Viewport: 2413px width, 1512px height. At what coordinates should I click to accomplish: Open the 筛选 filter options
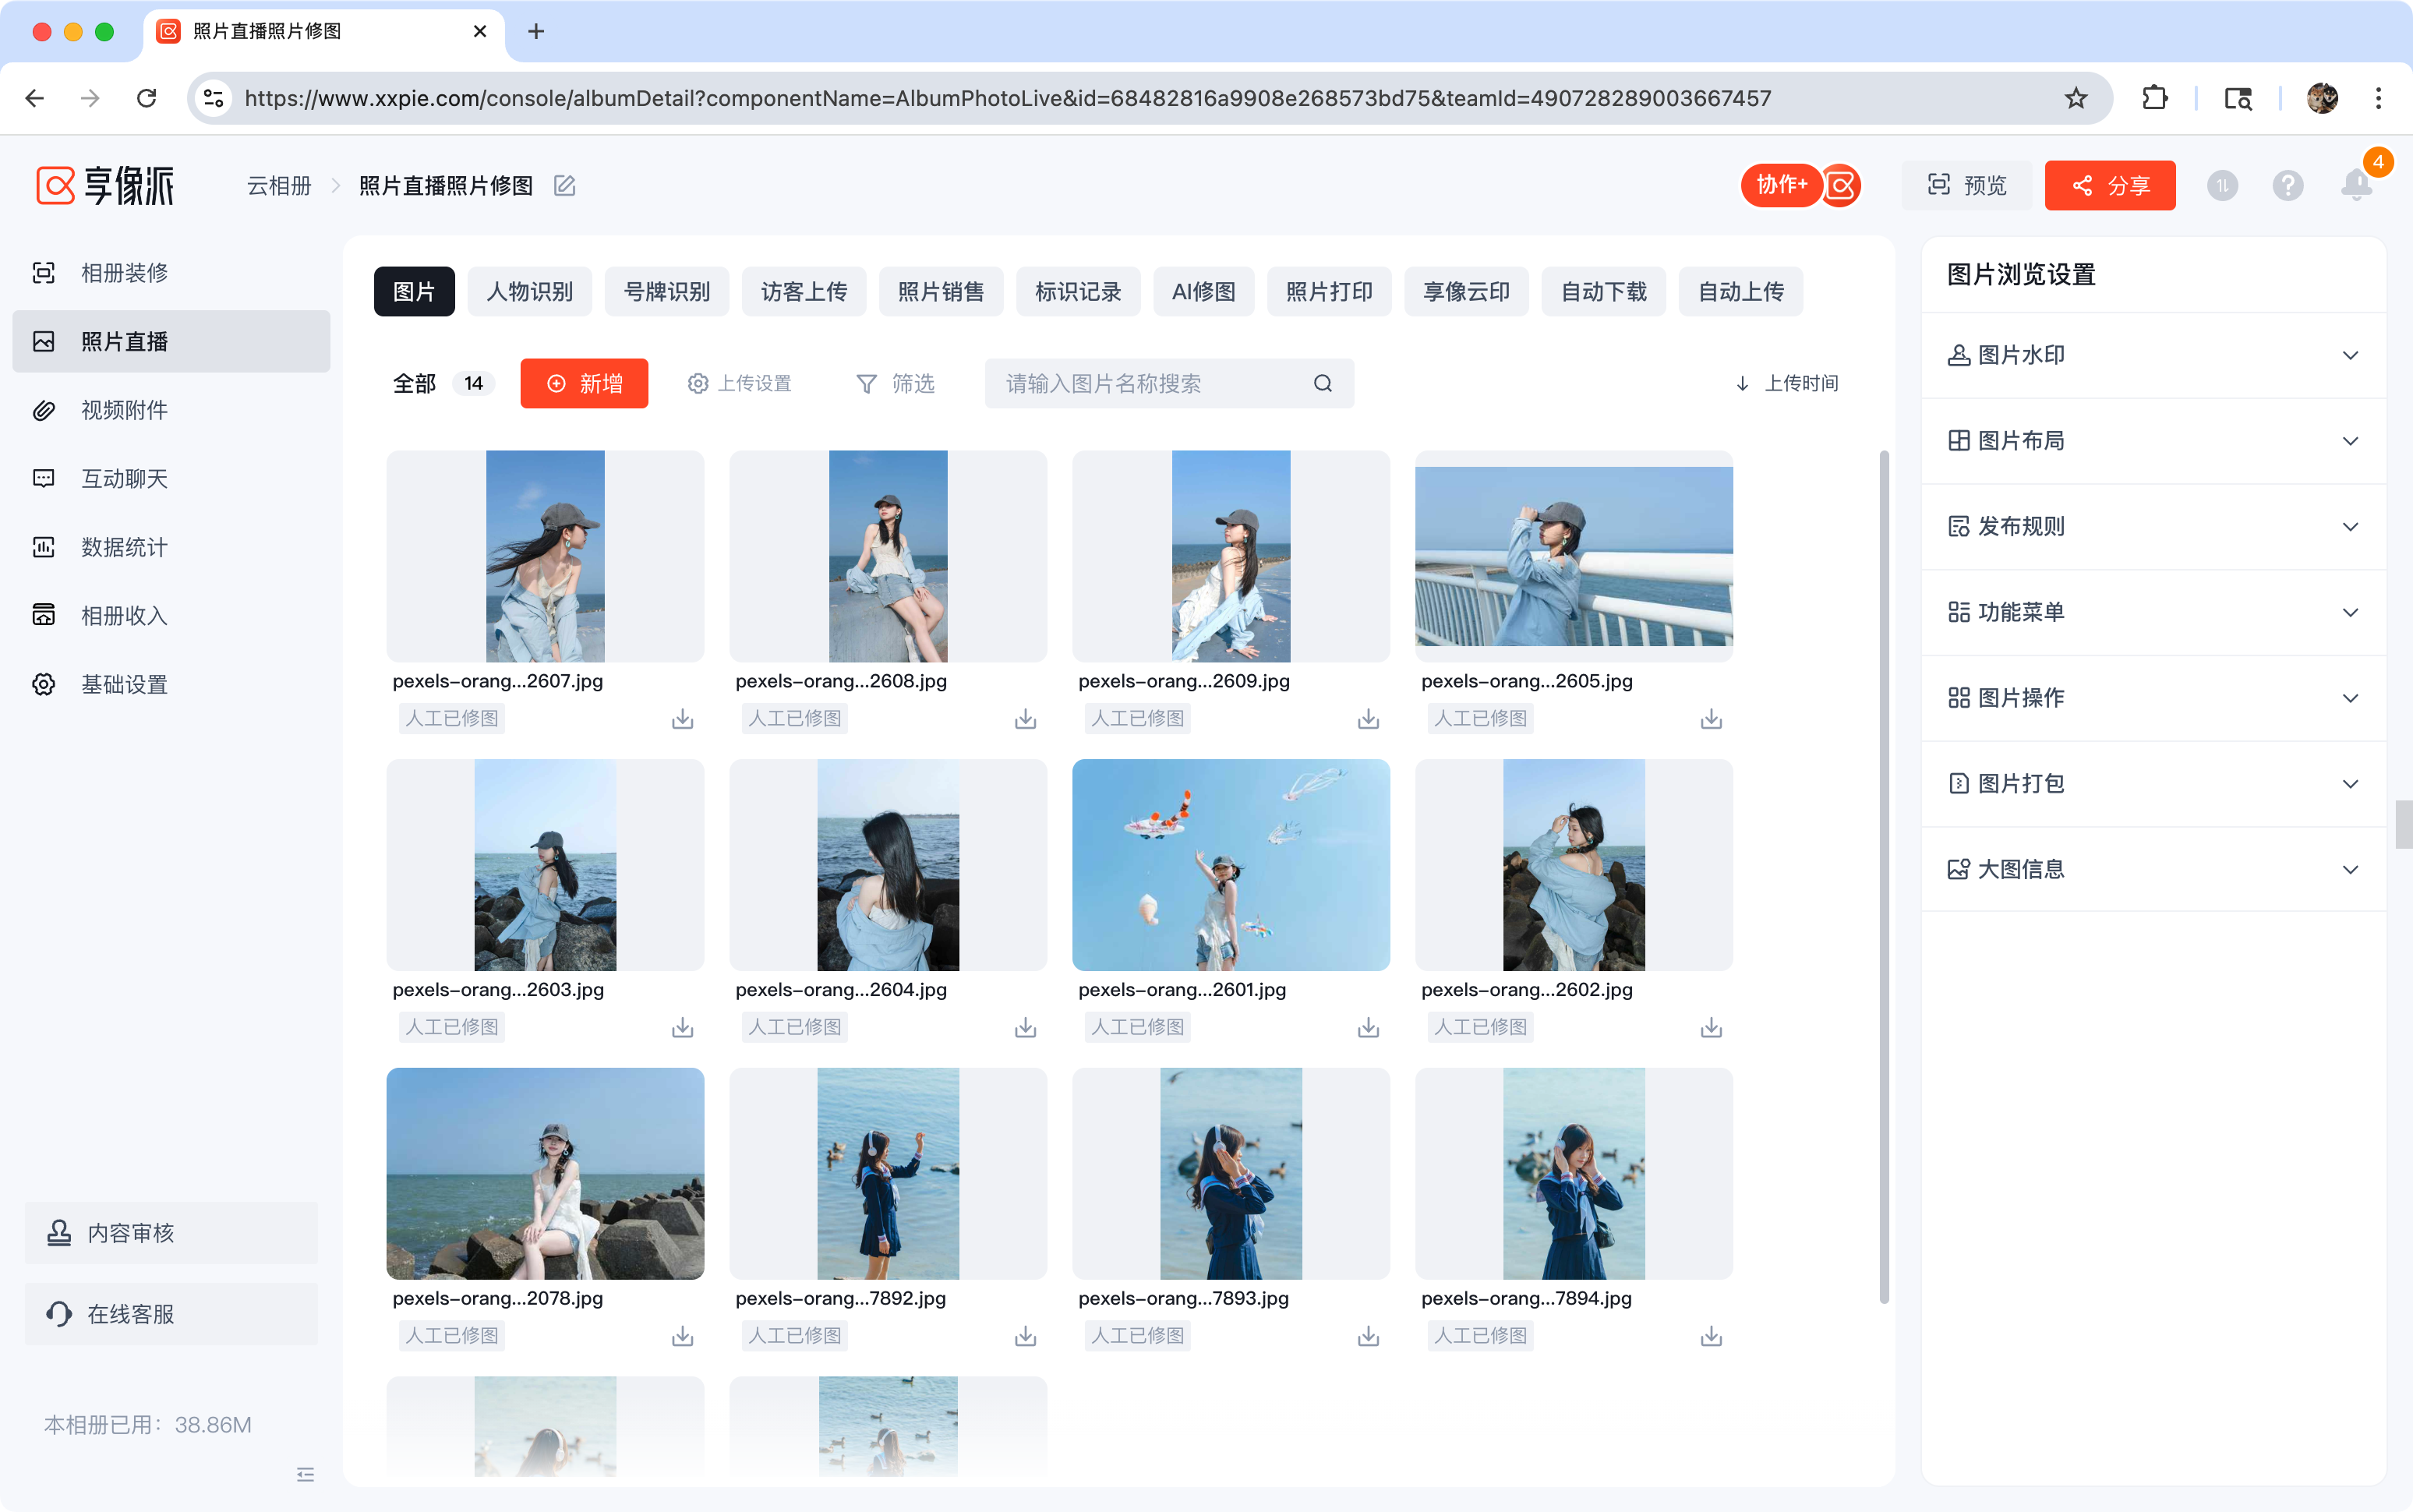click(895, 384)
